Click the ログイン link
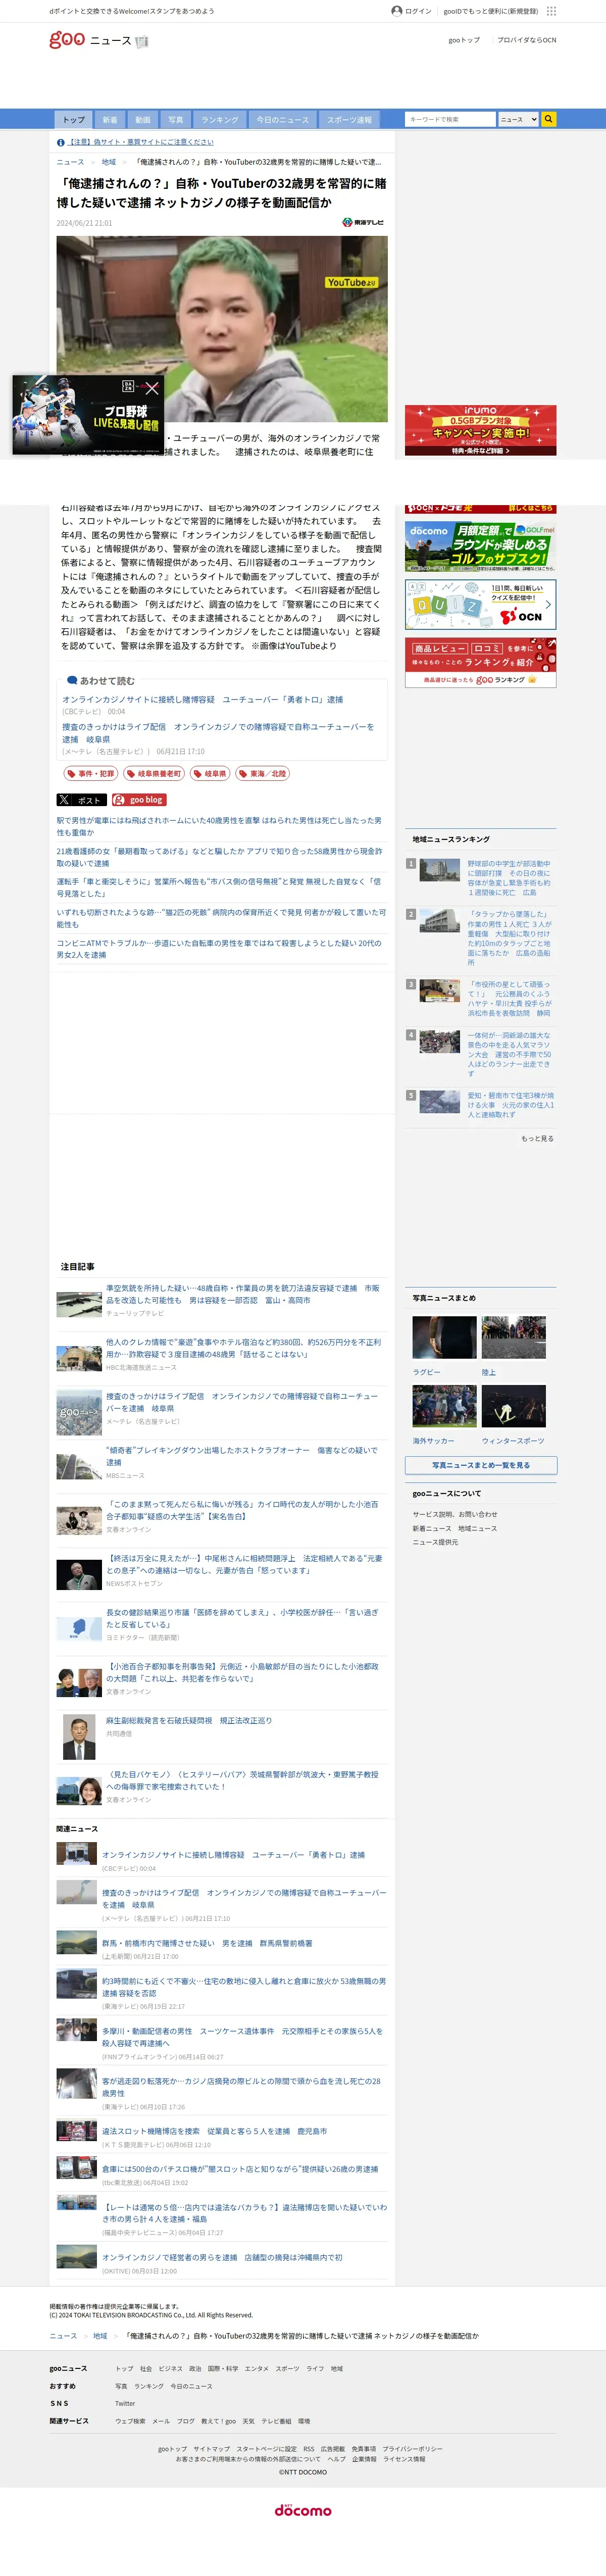This screenshot has width=606, height=2576. (x=418, y=11)
